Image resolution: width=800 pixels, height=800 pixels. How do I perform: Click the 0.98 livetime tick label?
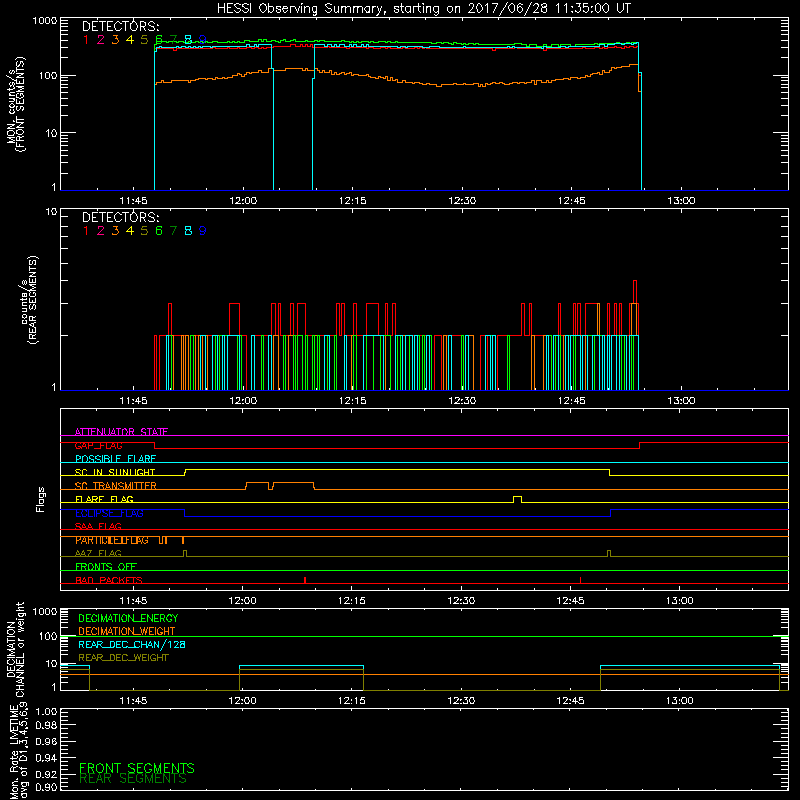coord(46,726)
